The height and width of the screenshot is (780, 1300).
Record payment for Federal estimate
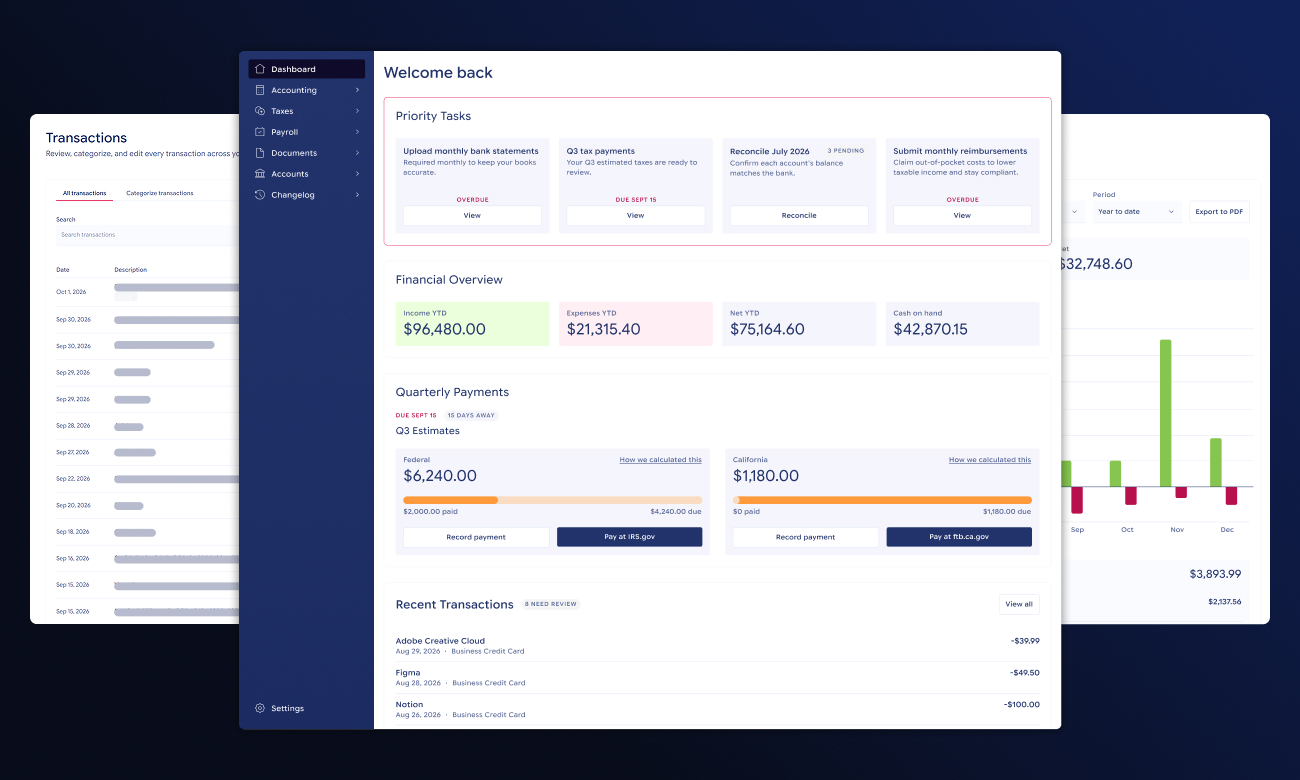click(x=476, y=537)
